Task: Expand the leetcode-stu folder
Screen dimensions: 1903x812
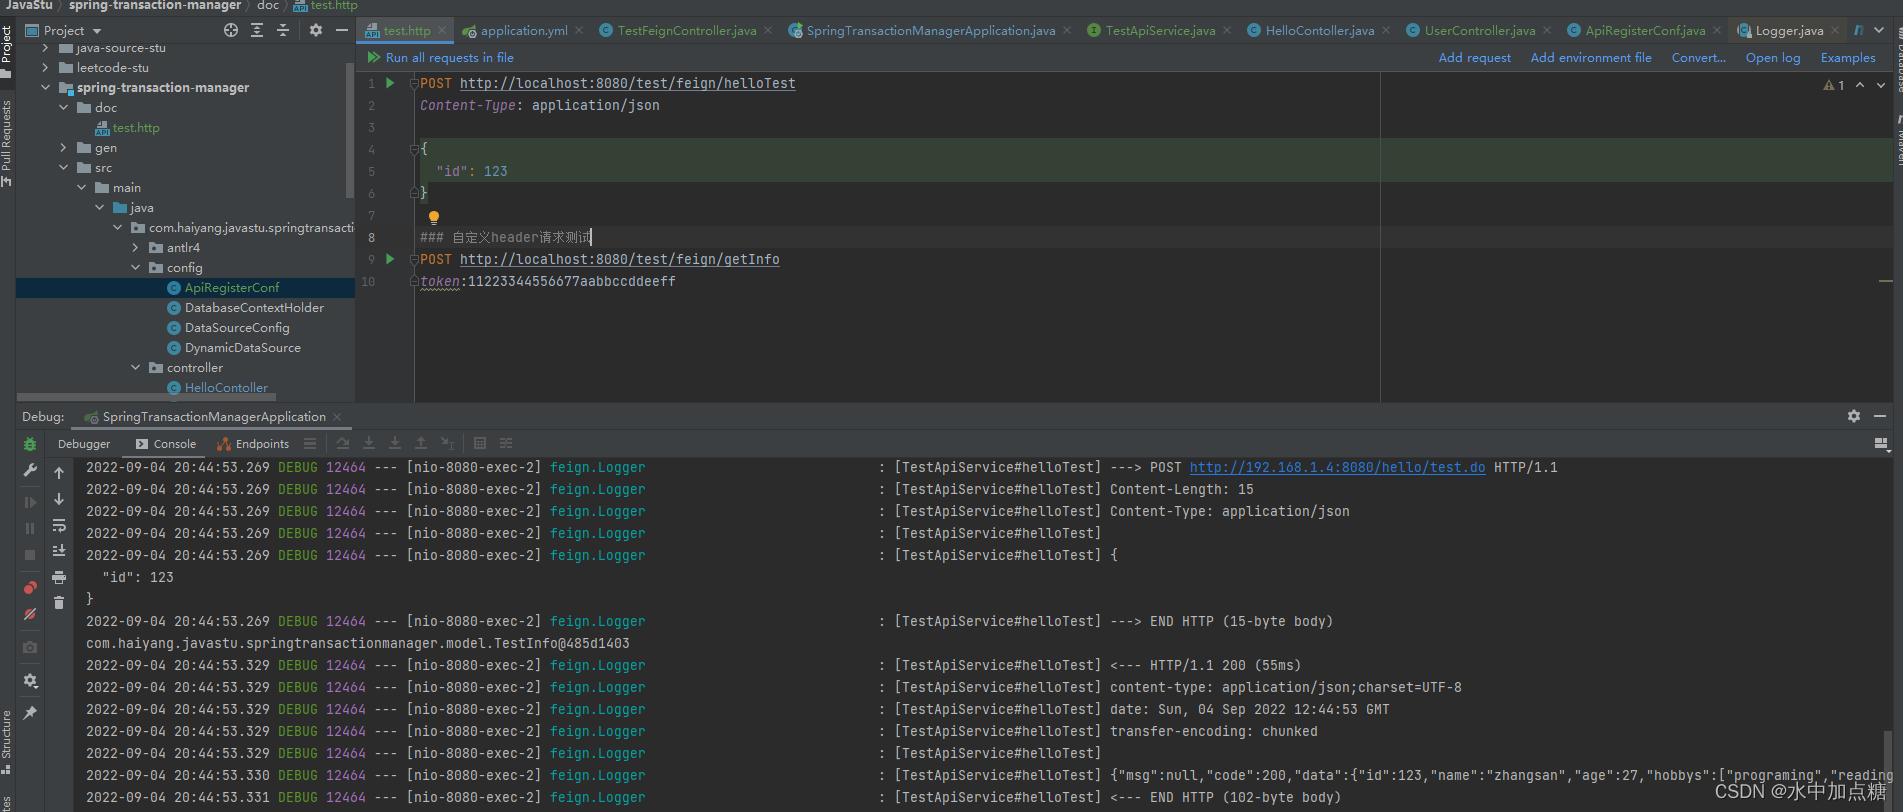Action: (x=45, y=68)
